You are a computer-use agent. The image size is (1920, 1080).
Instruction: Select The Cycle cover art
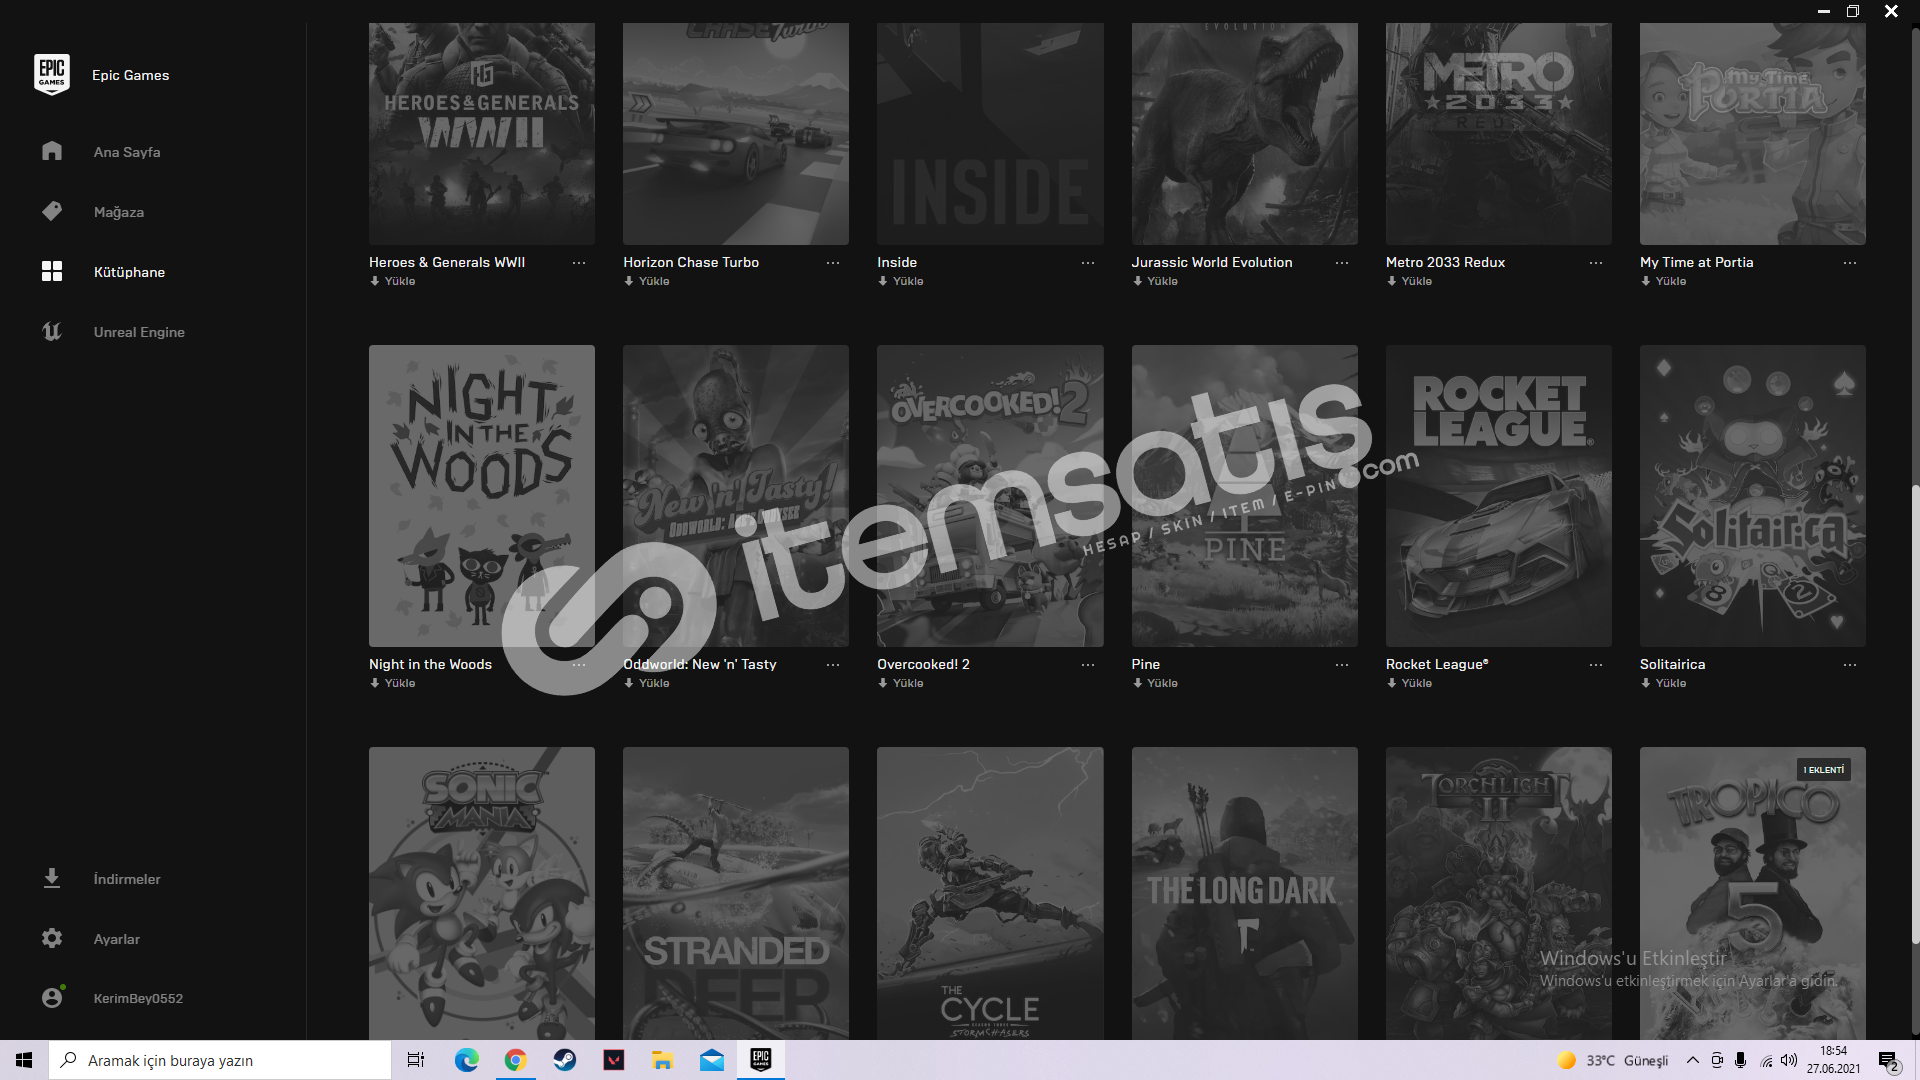click(x=990, y=893)
